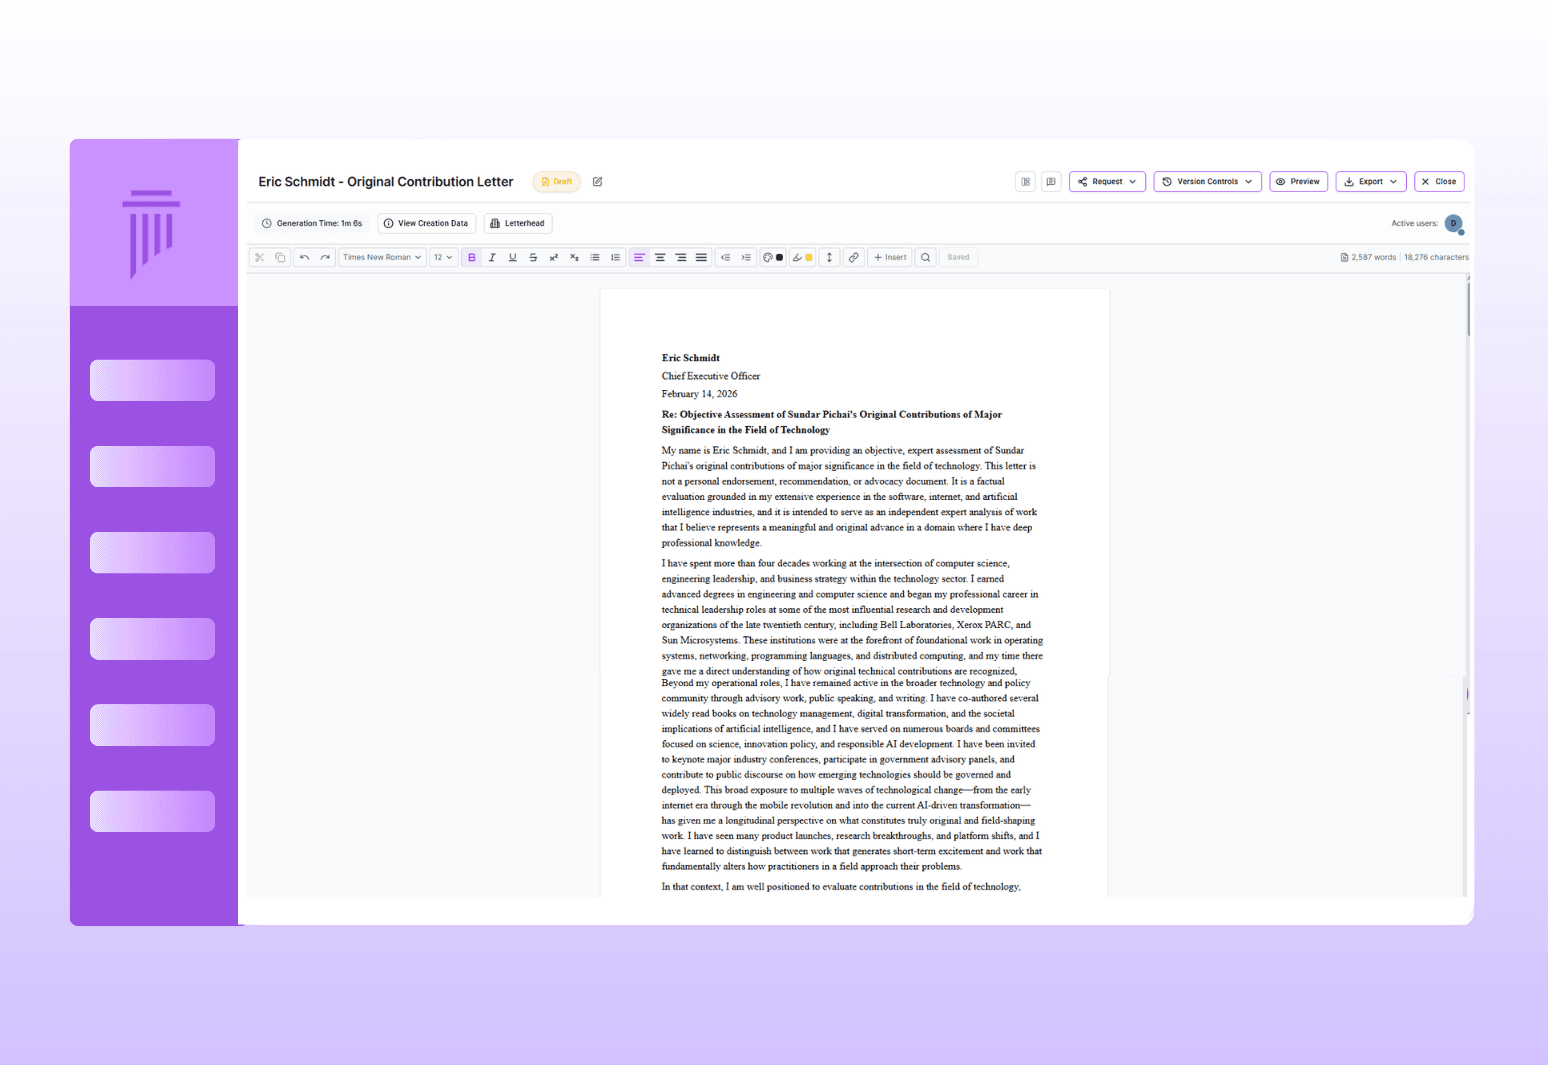
Task: Toggle underline formatting
Action: (513, 257)
